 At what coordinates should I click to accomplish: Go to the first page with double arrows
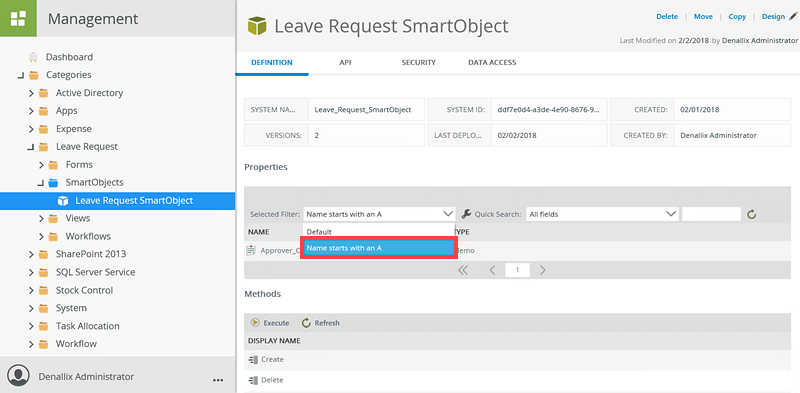(463, 270)
